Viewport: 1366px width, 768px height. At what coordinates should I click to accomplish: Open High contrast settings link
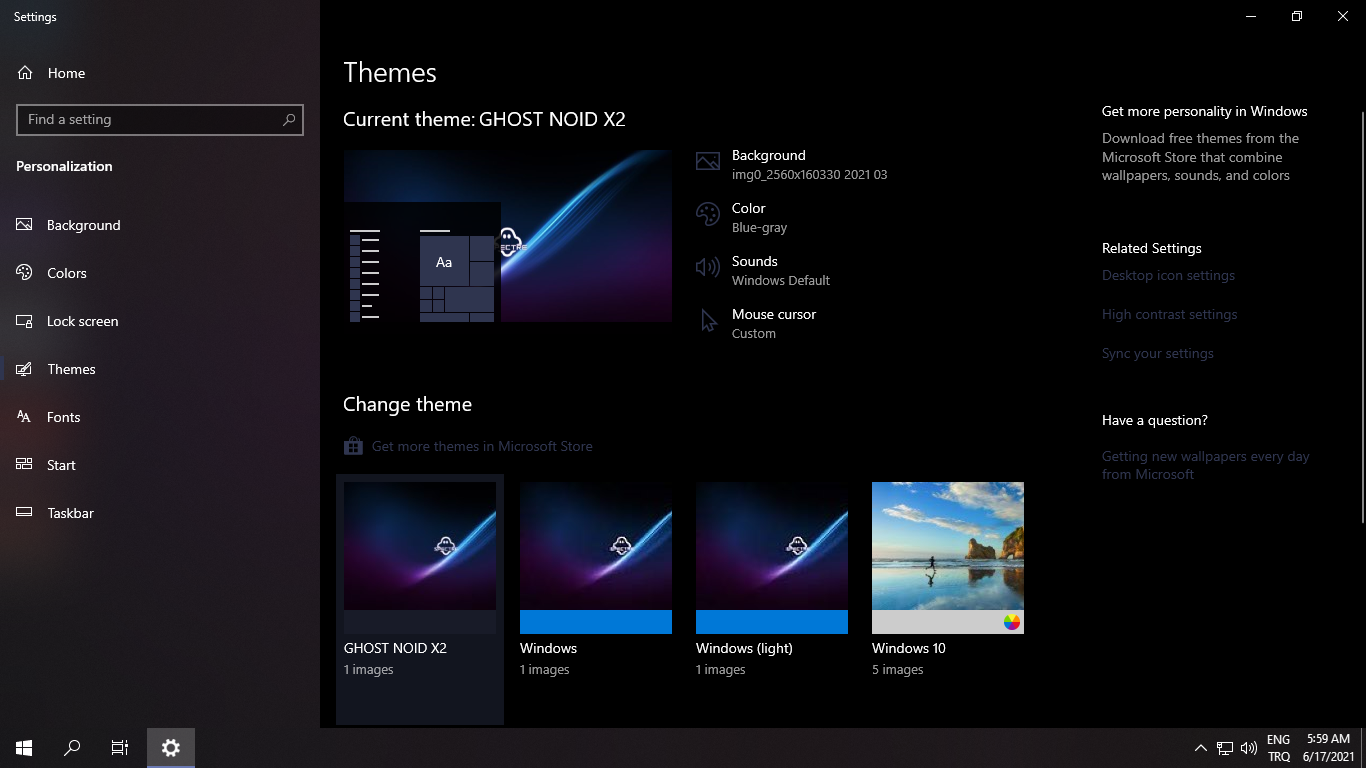click(x=1169, y=314)
